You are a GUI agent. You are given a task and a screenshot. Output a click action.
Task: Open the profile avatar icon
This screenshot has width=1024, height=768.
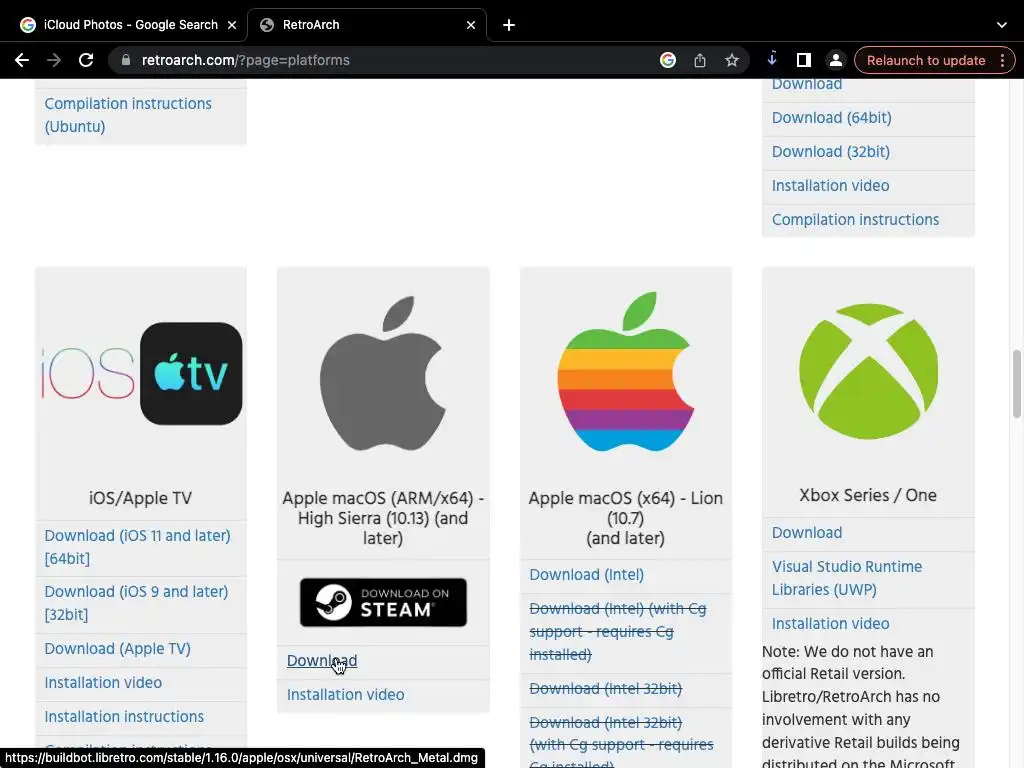click(835, 60)
